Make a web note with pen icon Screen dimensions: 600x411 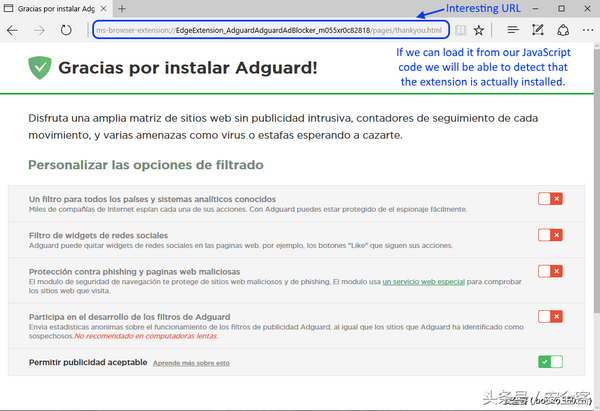pyautogui.click(x=537, y=31)
